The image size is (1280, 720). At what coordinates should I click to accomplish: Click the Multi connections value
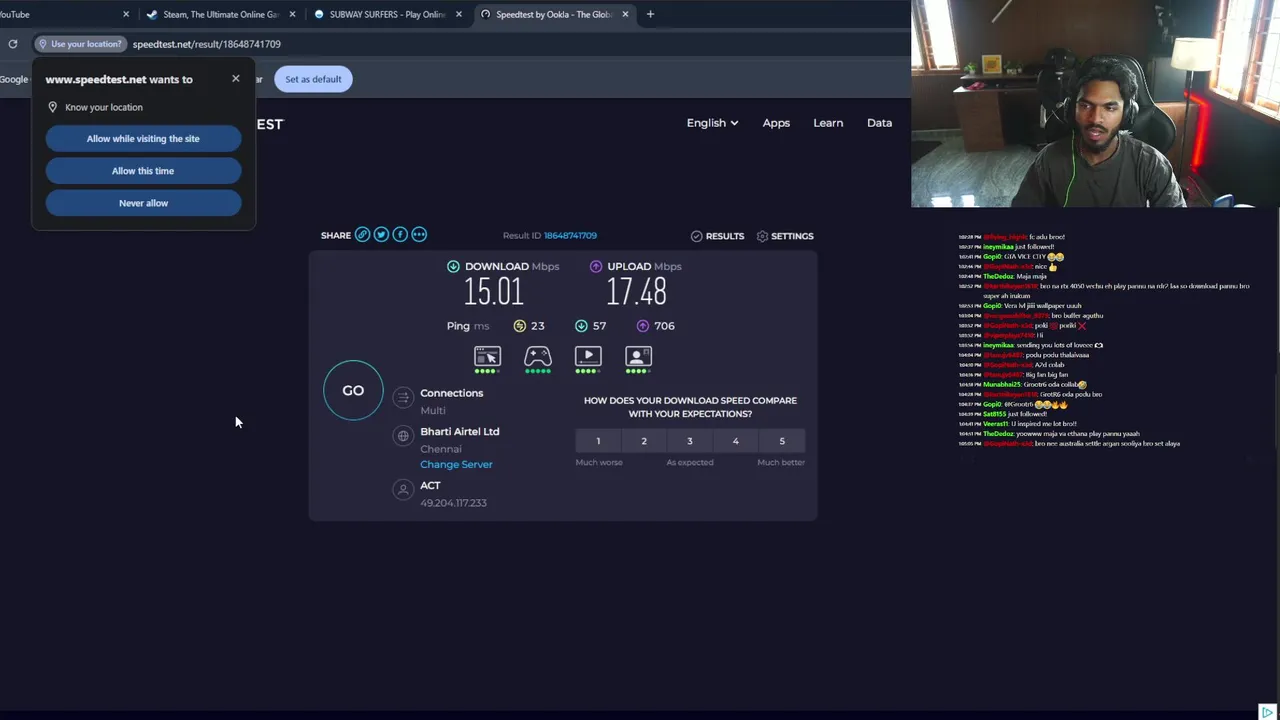[433, 410]
